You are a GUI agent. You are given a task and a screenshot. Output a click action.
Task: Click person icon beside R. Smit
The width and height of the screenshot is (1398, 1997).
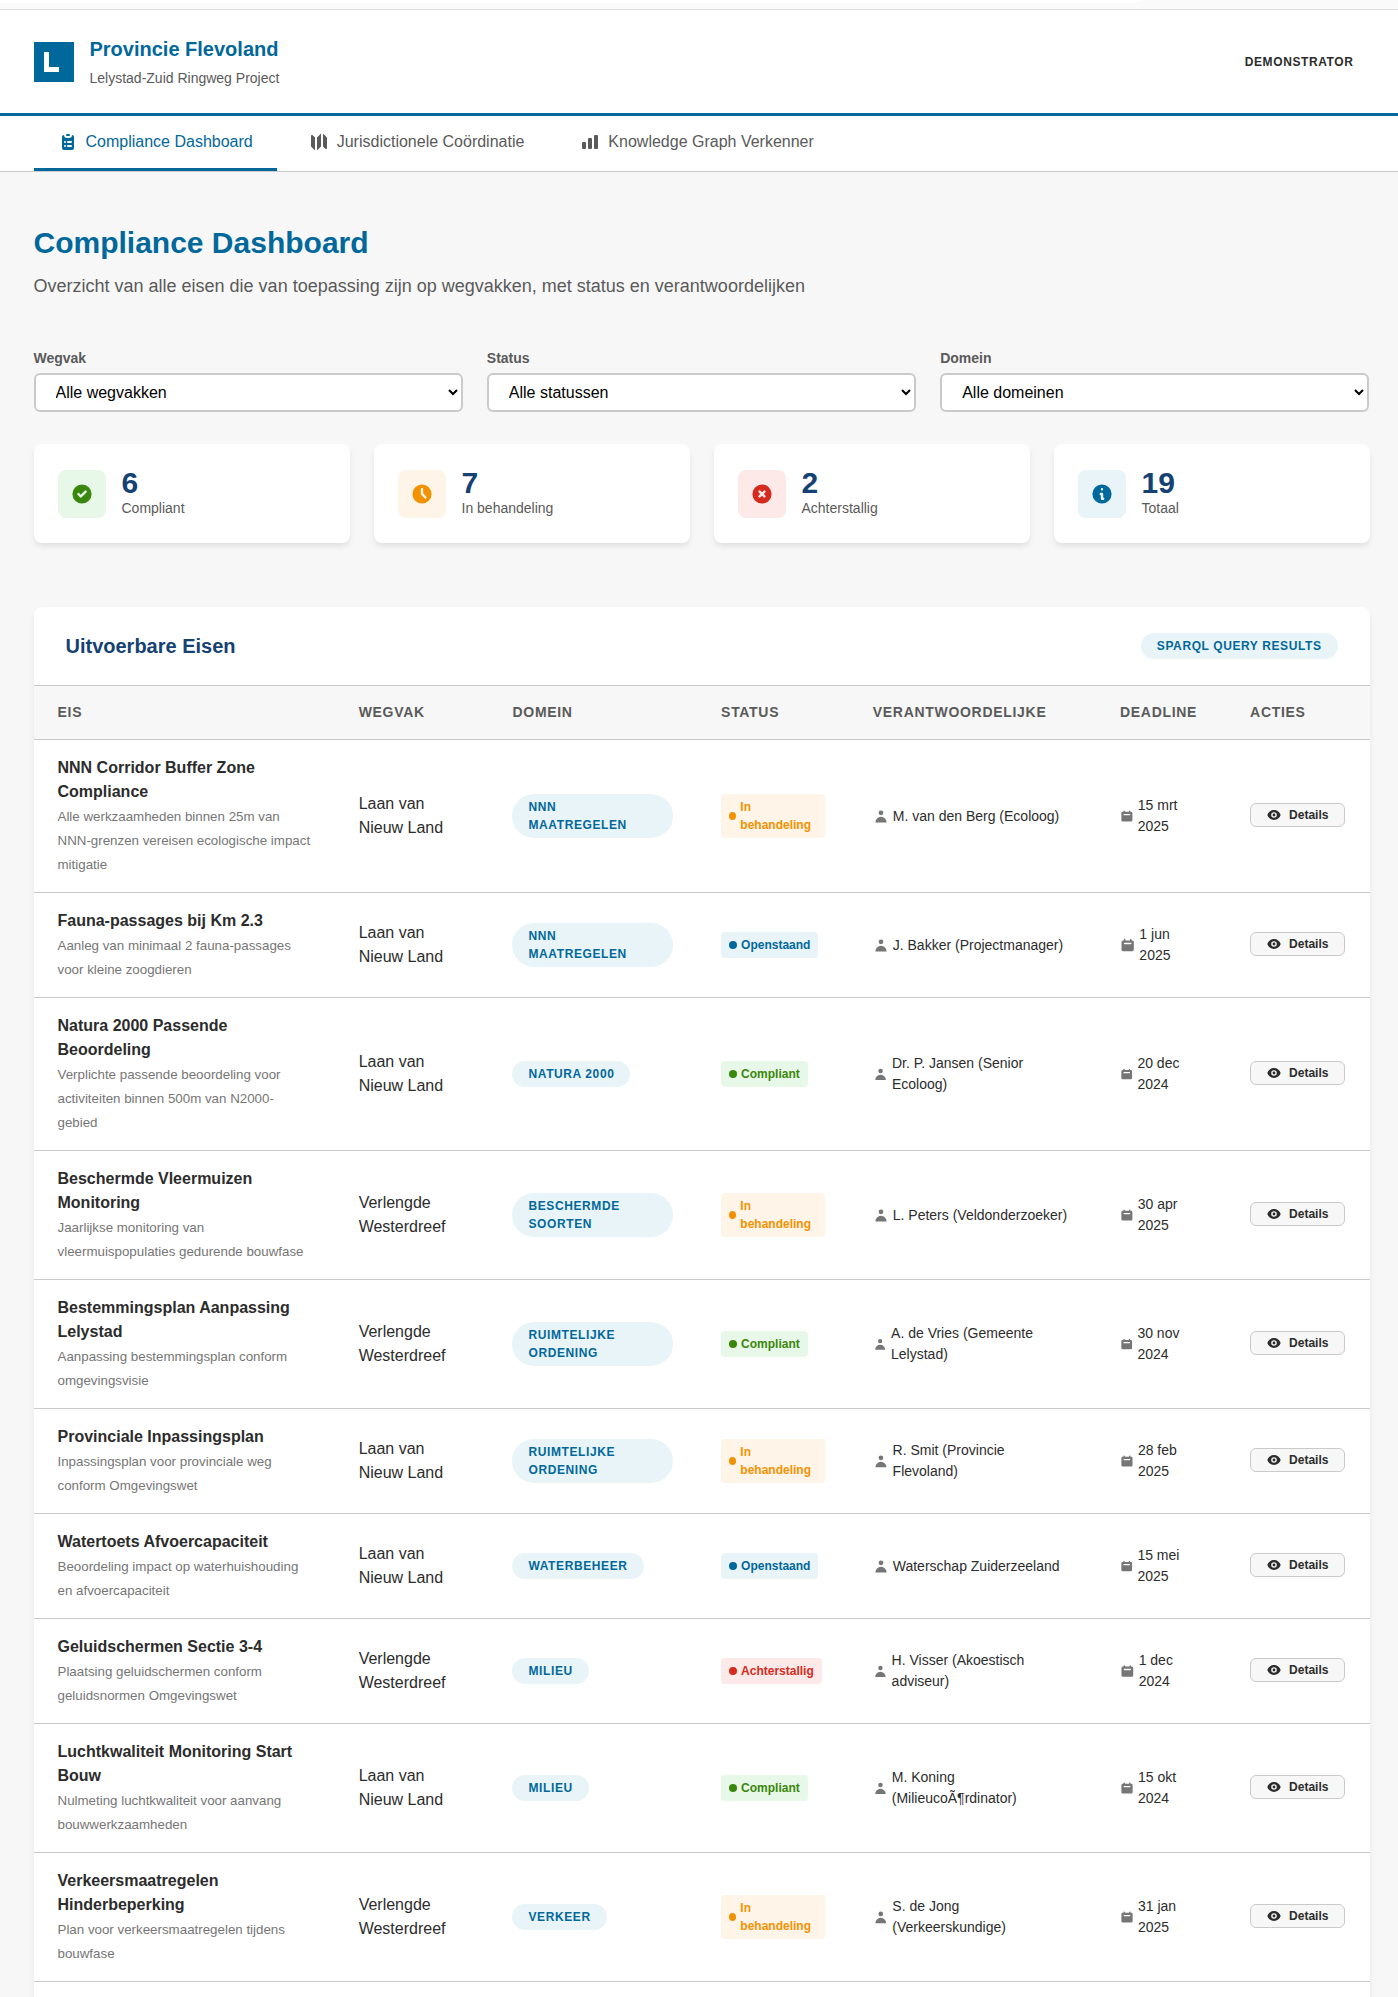(881, 1462)
